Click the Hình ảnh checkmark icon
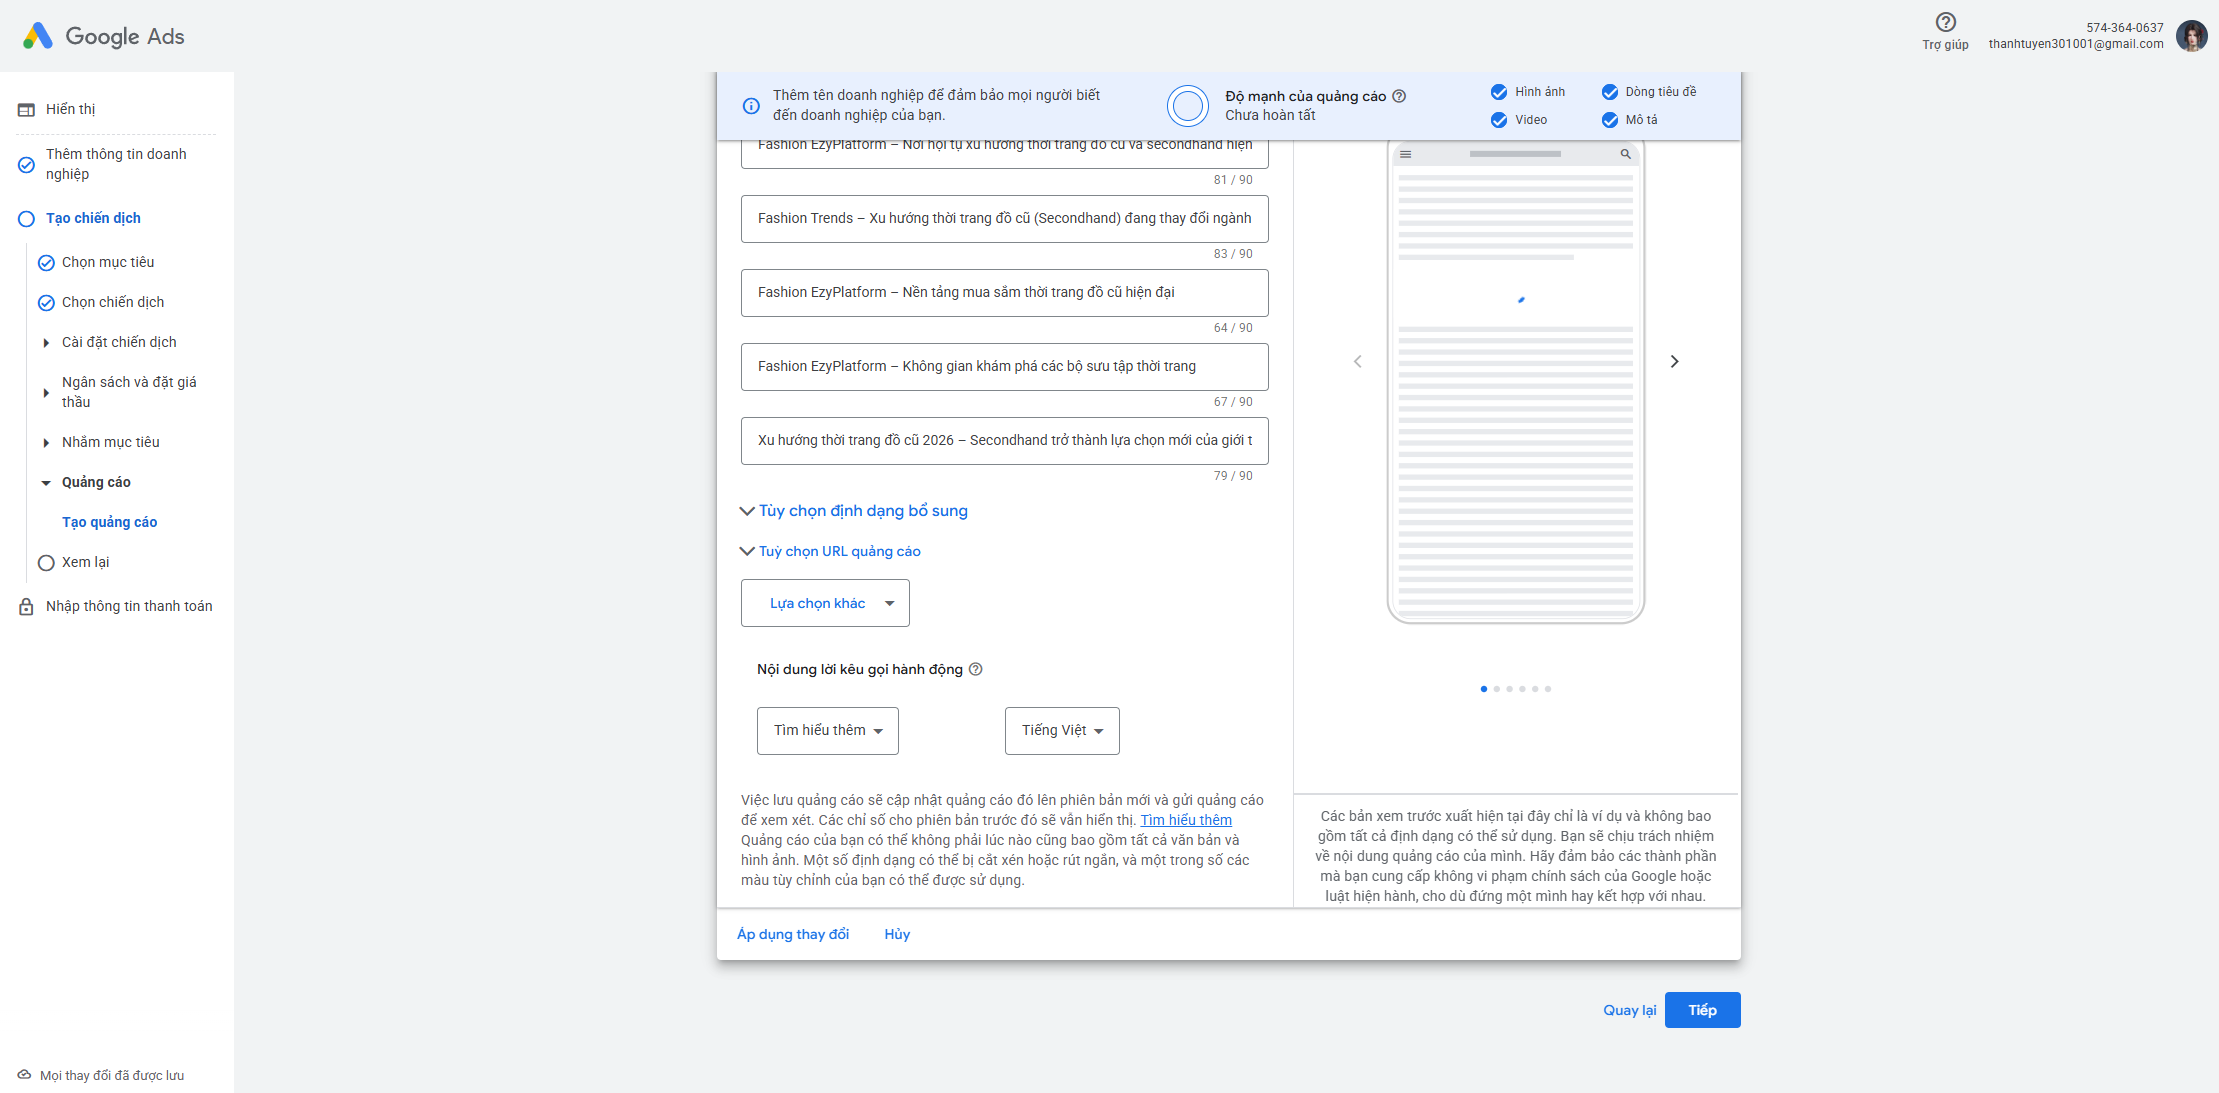The width and height of the screenshot is (2219, 1093). 1499,92
